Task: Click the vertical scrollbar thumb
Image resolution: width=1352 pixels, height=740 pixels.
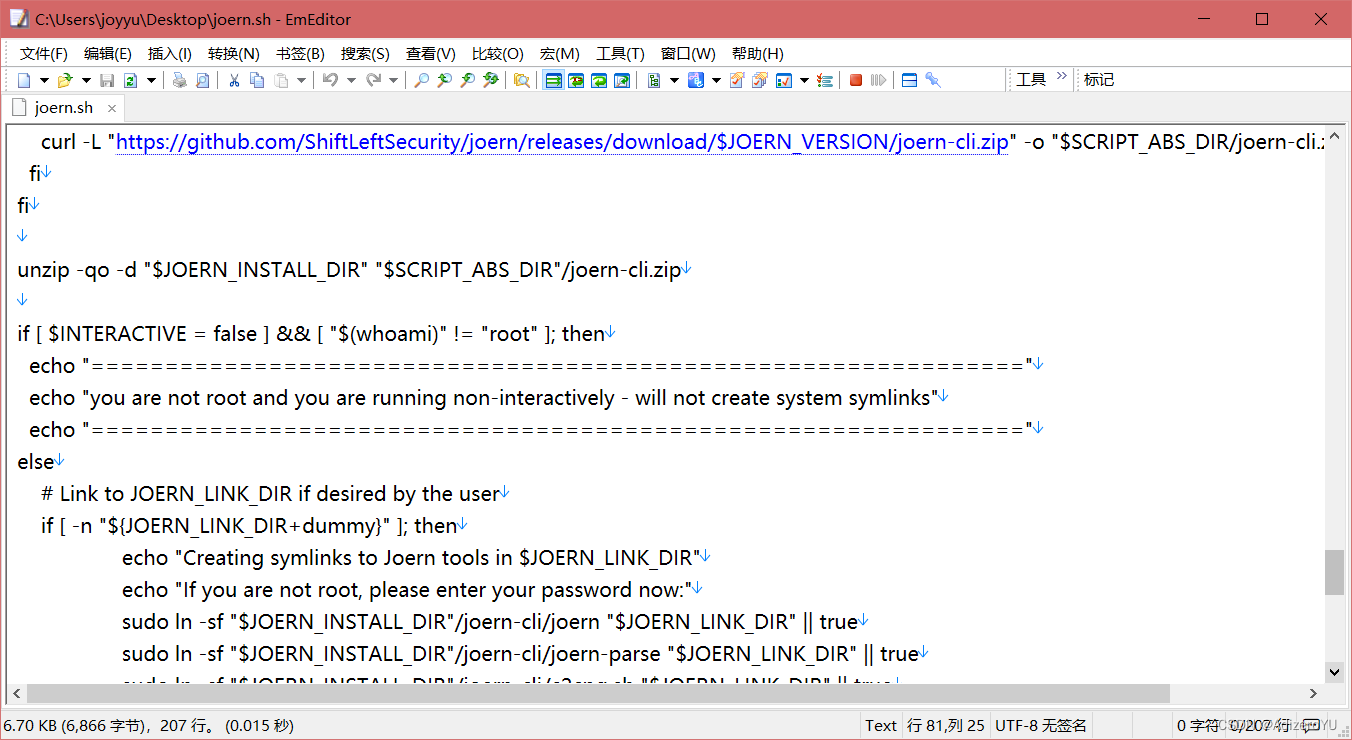Action: pyautogui.click(x=1335, y=570)
